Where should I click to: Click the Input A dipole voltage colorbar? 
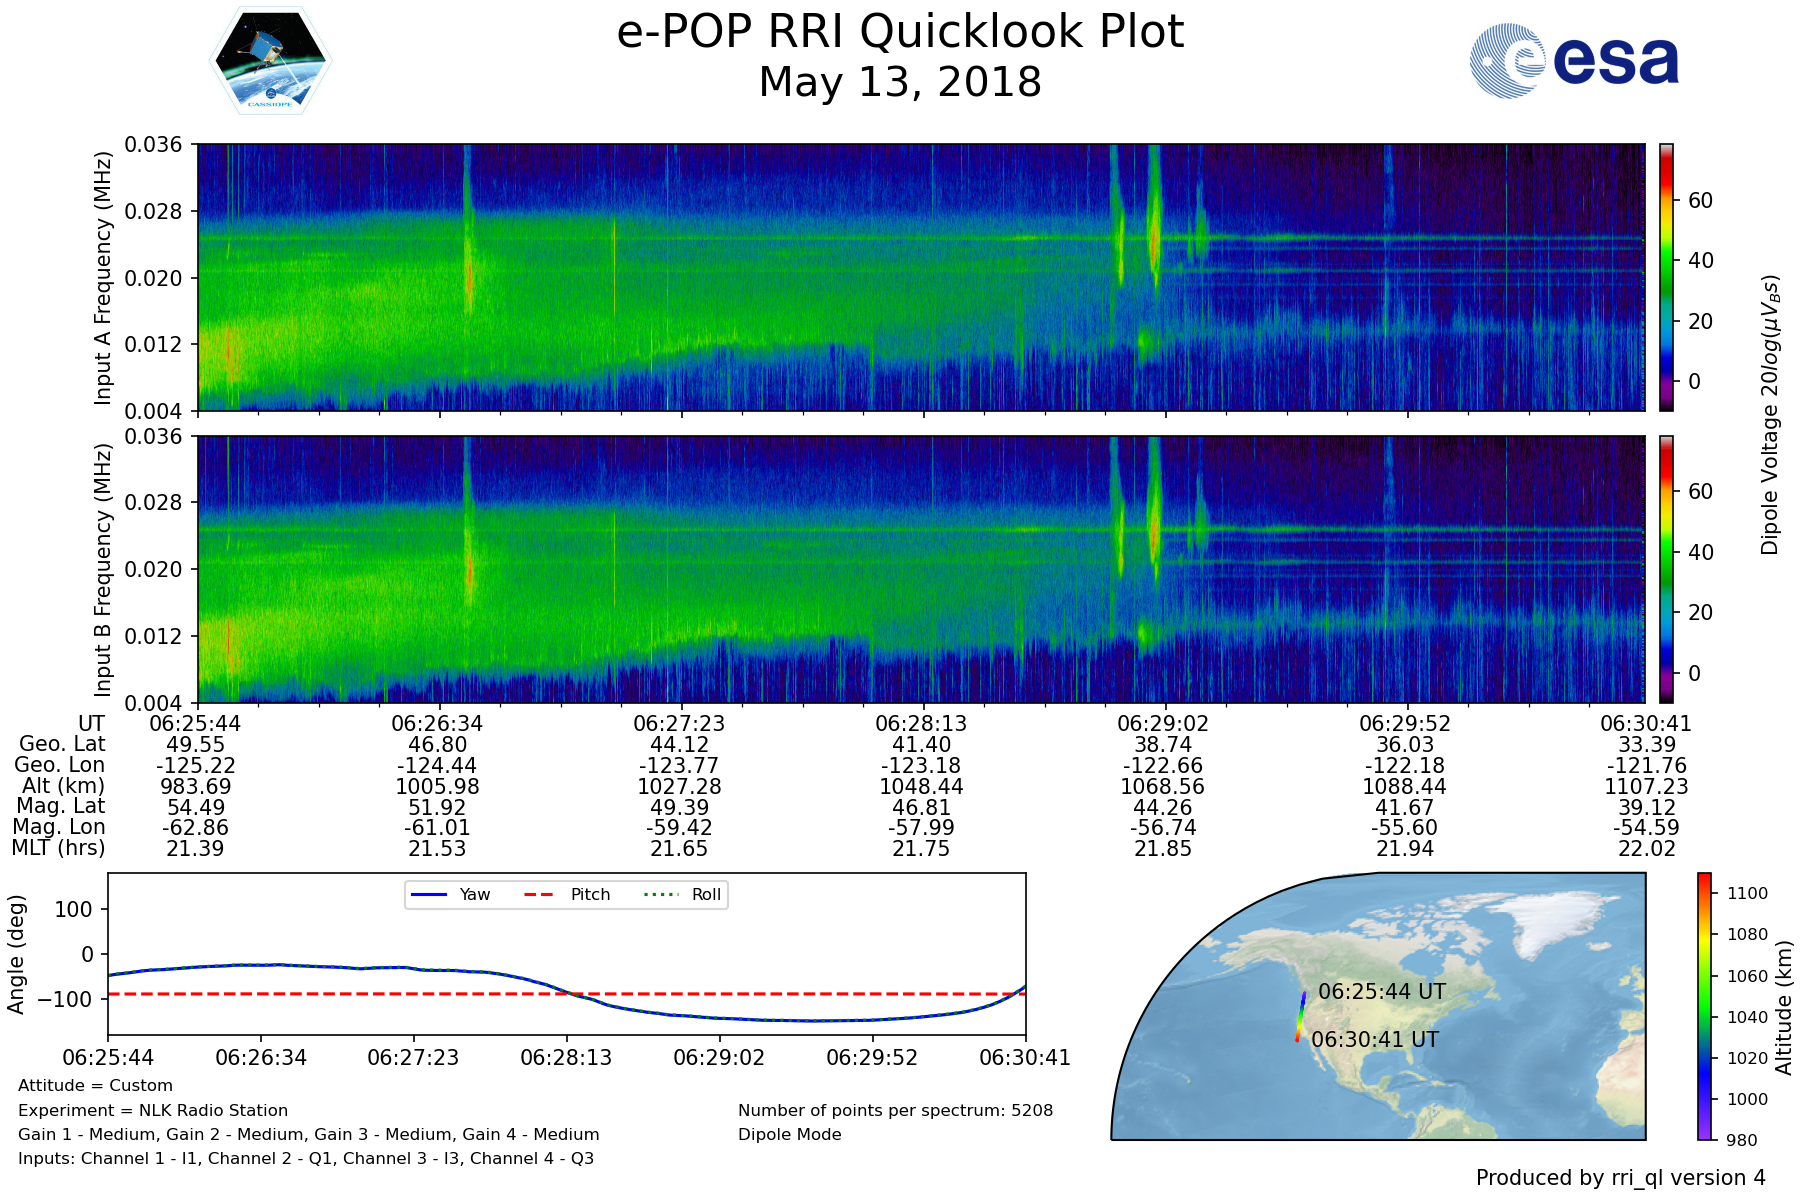pyautogui.click(x=1666, y=277)
